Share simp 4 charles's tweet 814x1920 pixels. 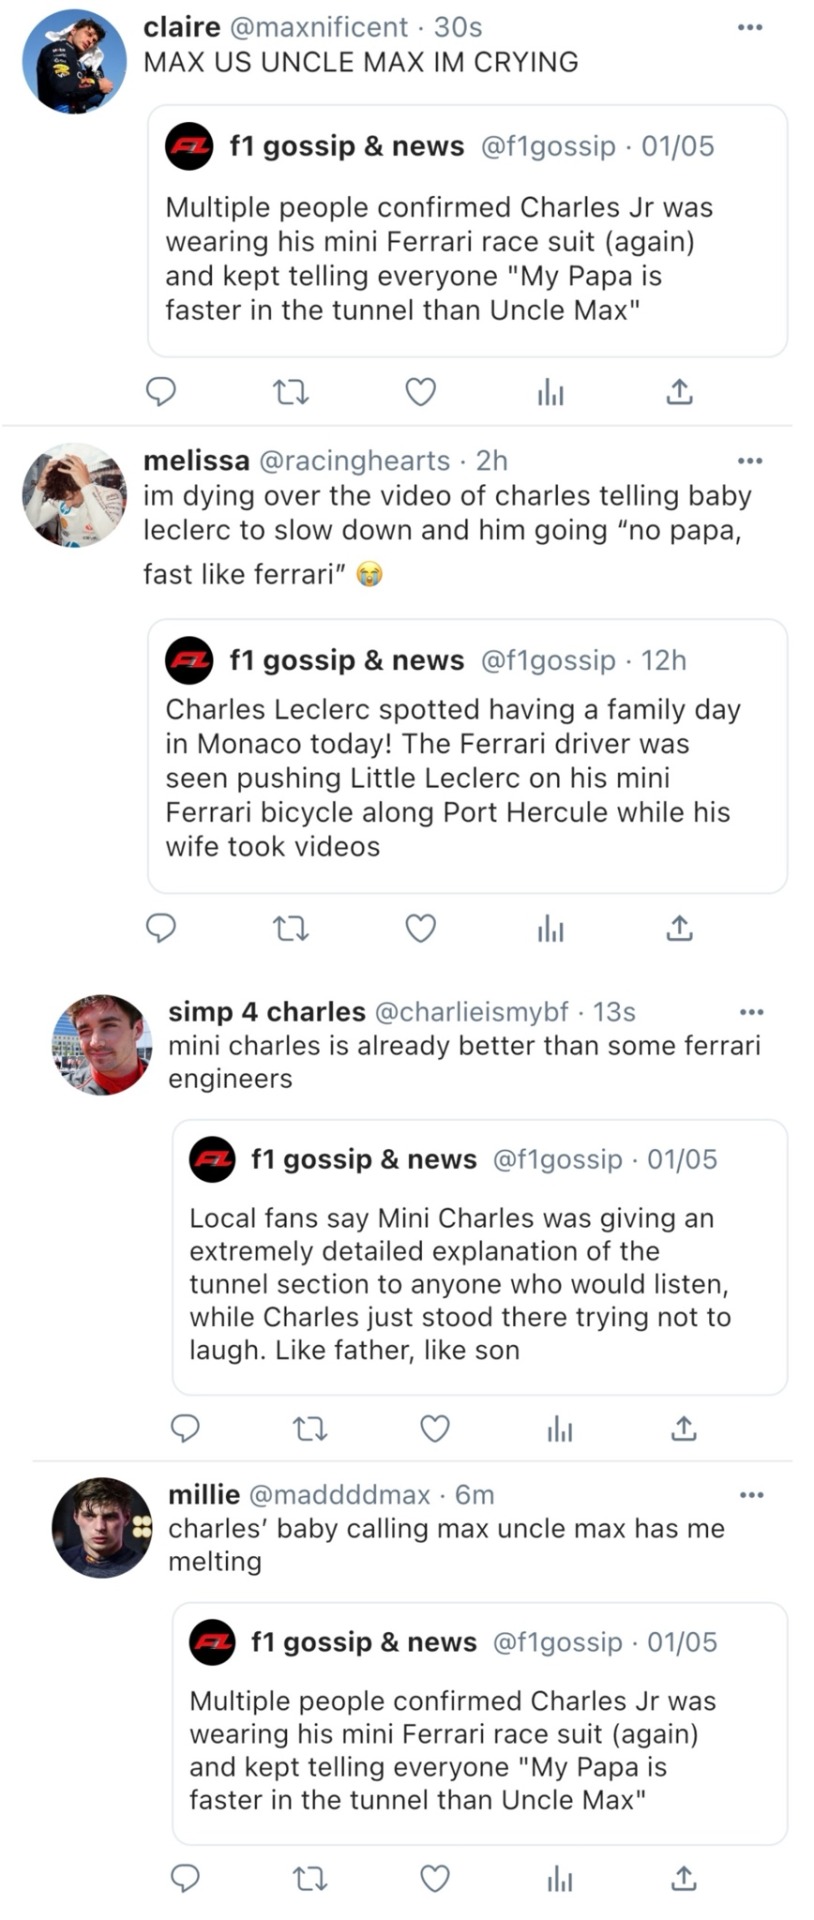click(683, 1428)
